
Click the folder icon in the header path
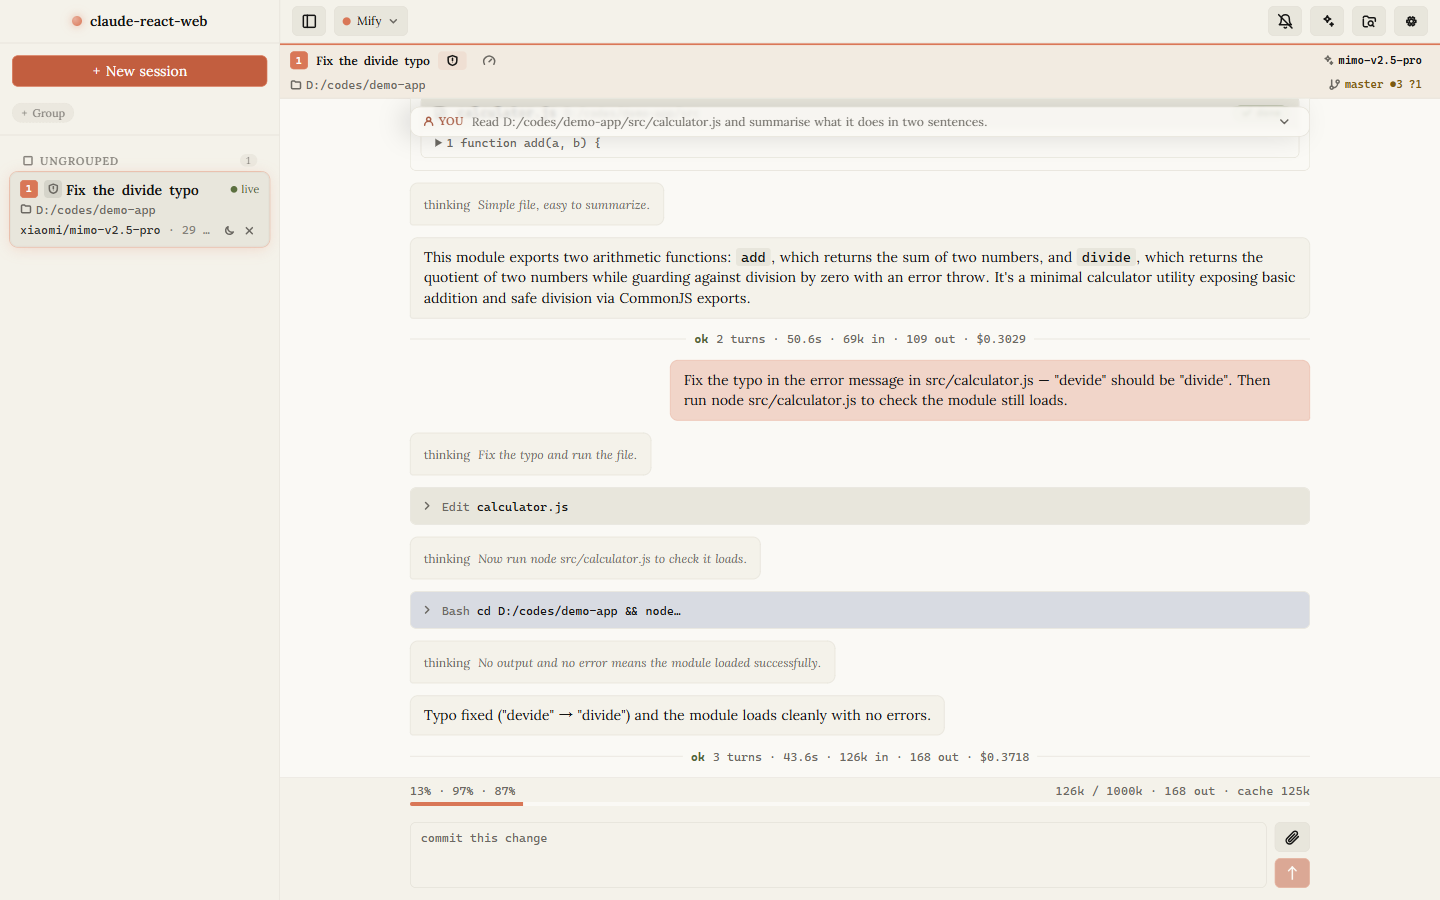coord(296,85)
